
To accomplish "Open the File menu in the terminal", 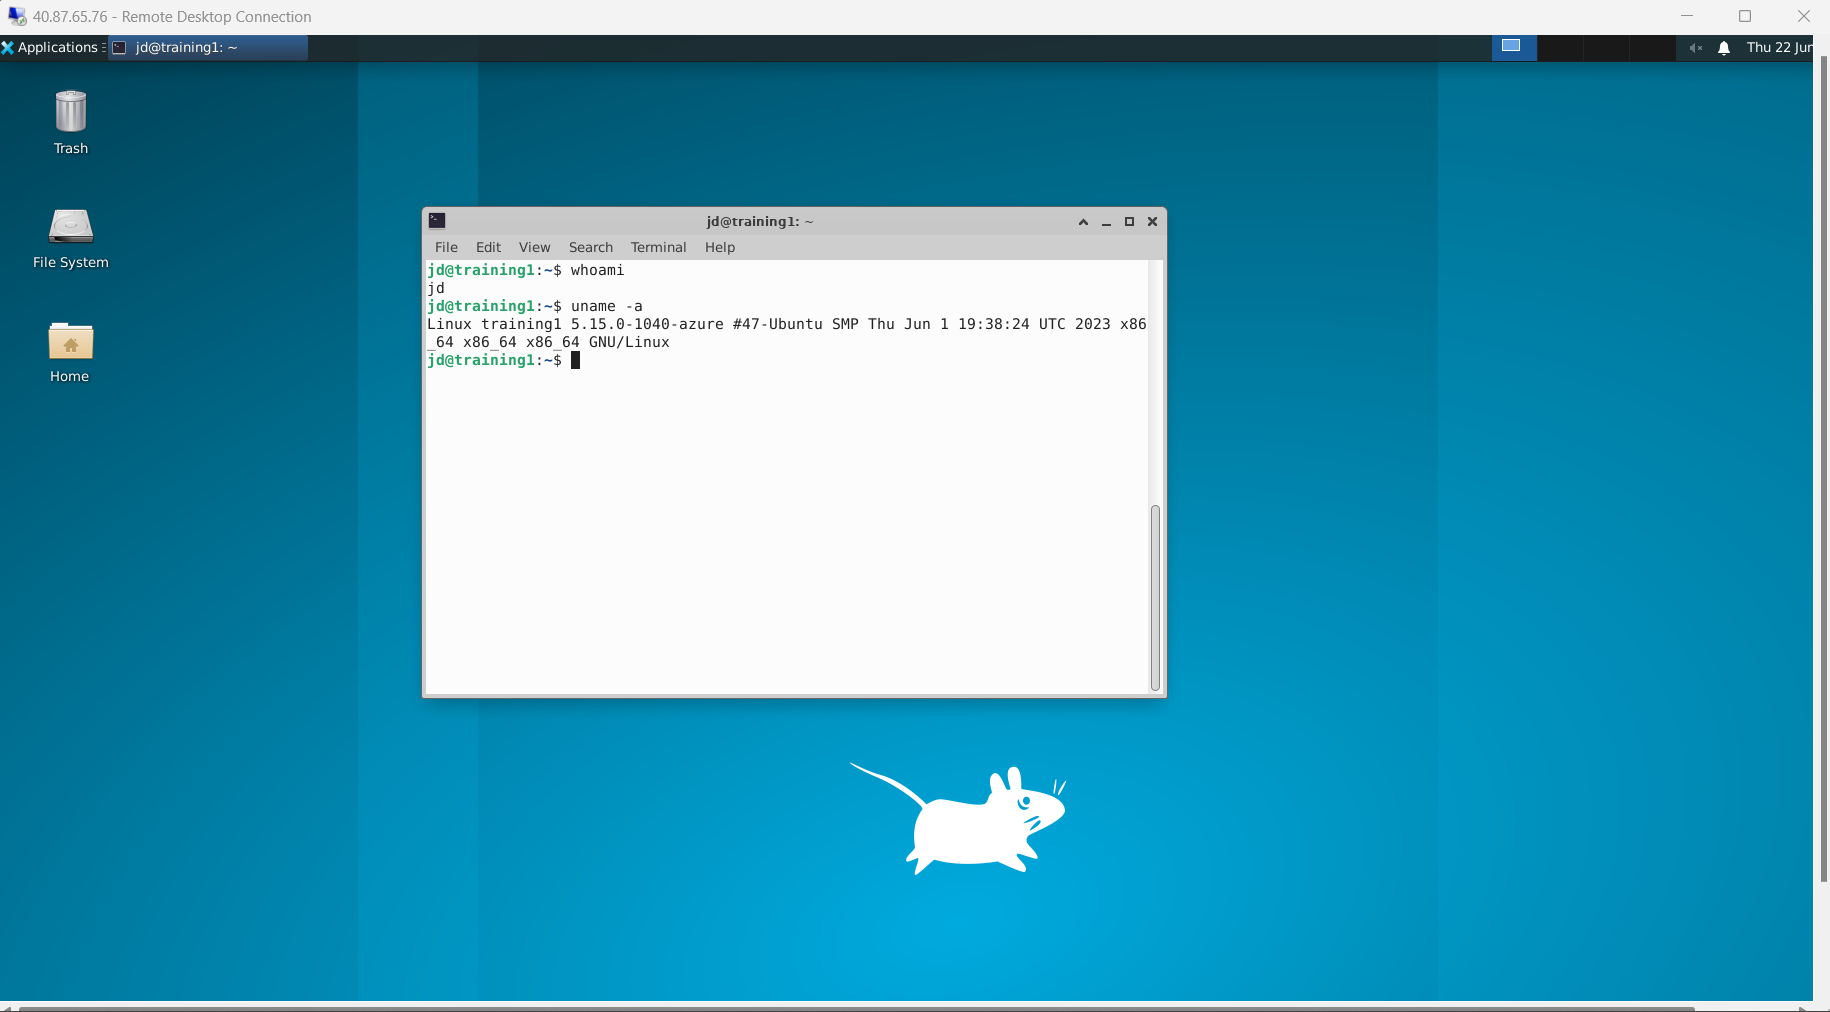I will click(445, 247).
